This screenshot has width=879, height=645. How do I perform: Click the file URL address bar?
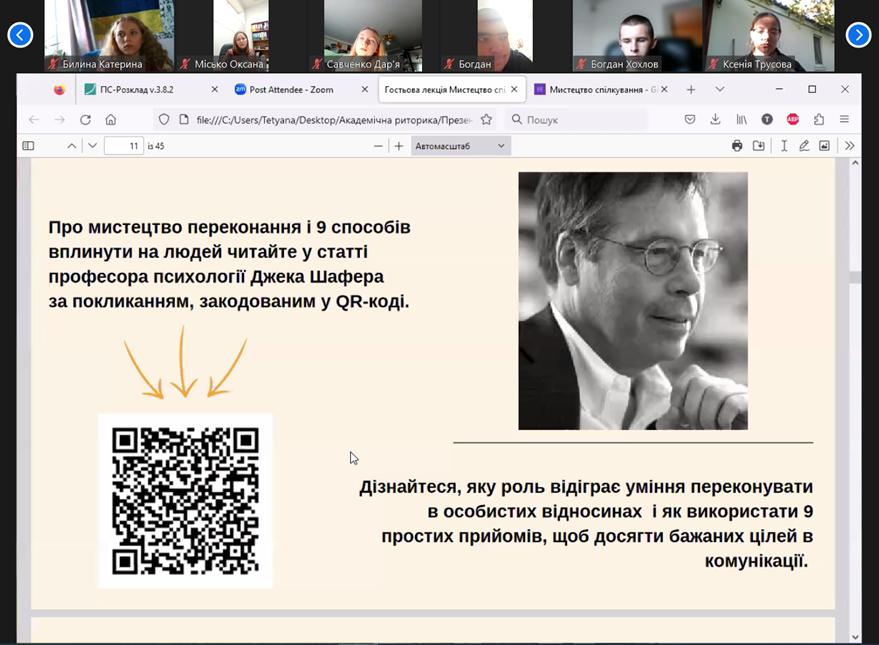[334, 119]
